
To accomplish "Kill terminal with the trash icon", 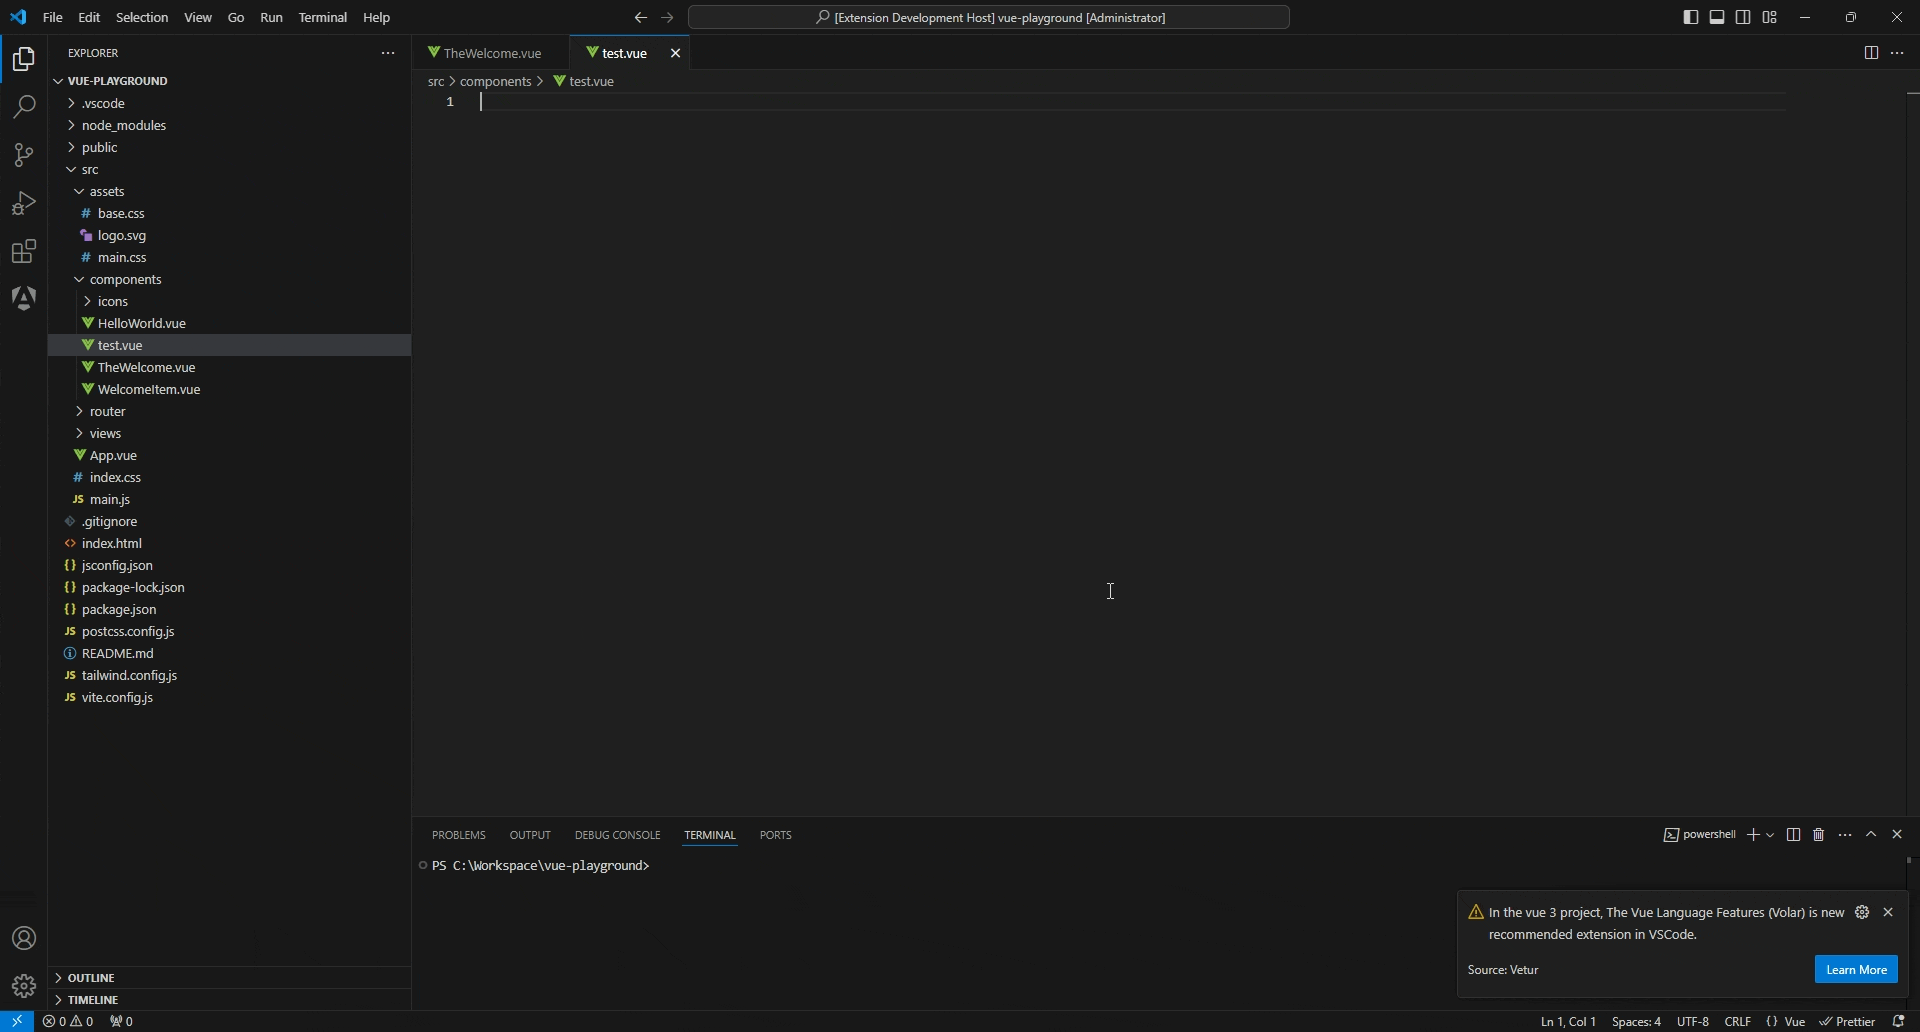I will tap(1819, 835).
